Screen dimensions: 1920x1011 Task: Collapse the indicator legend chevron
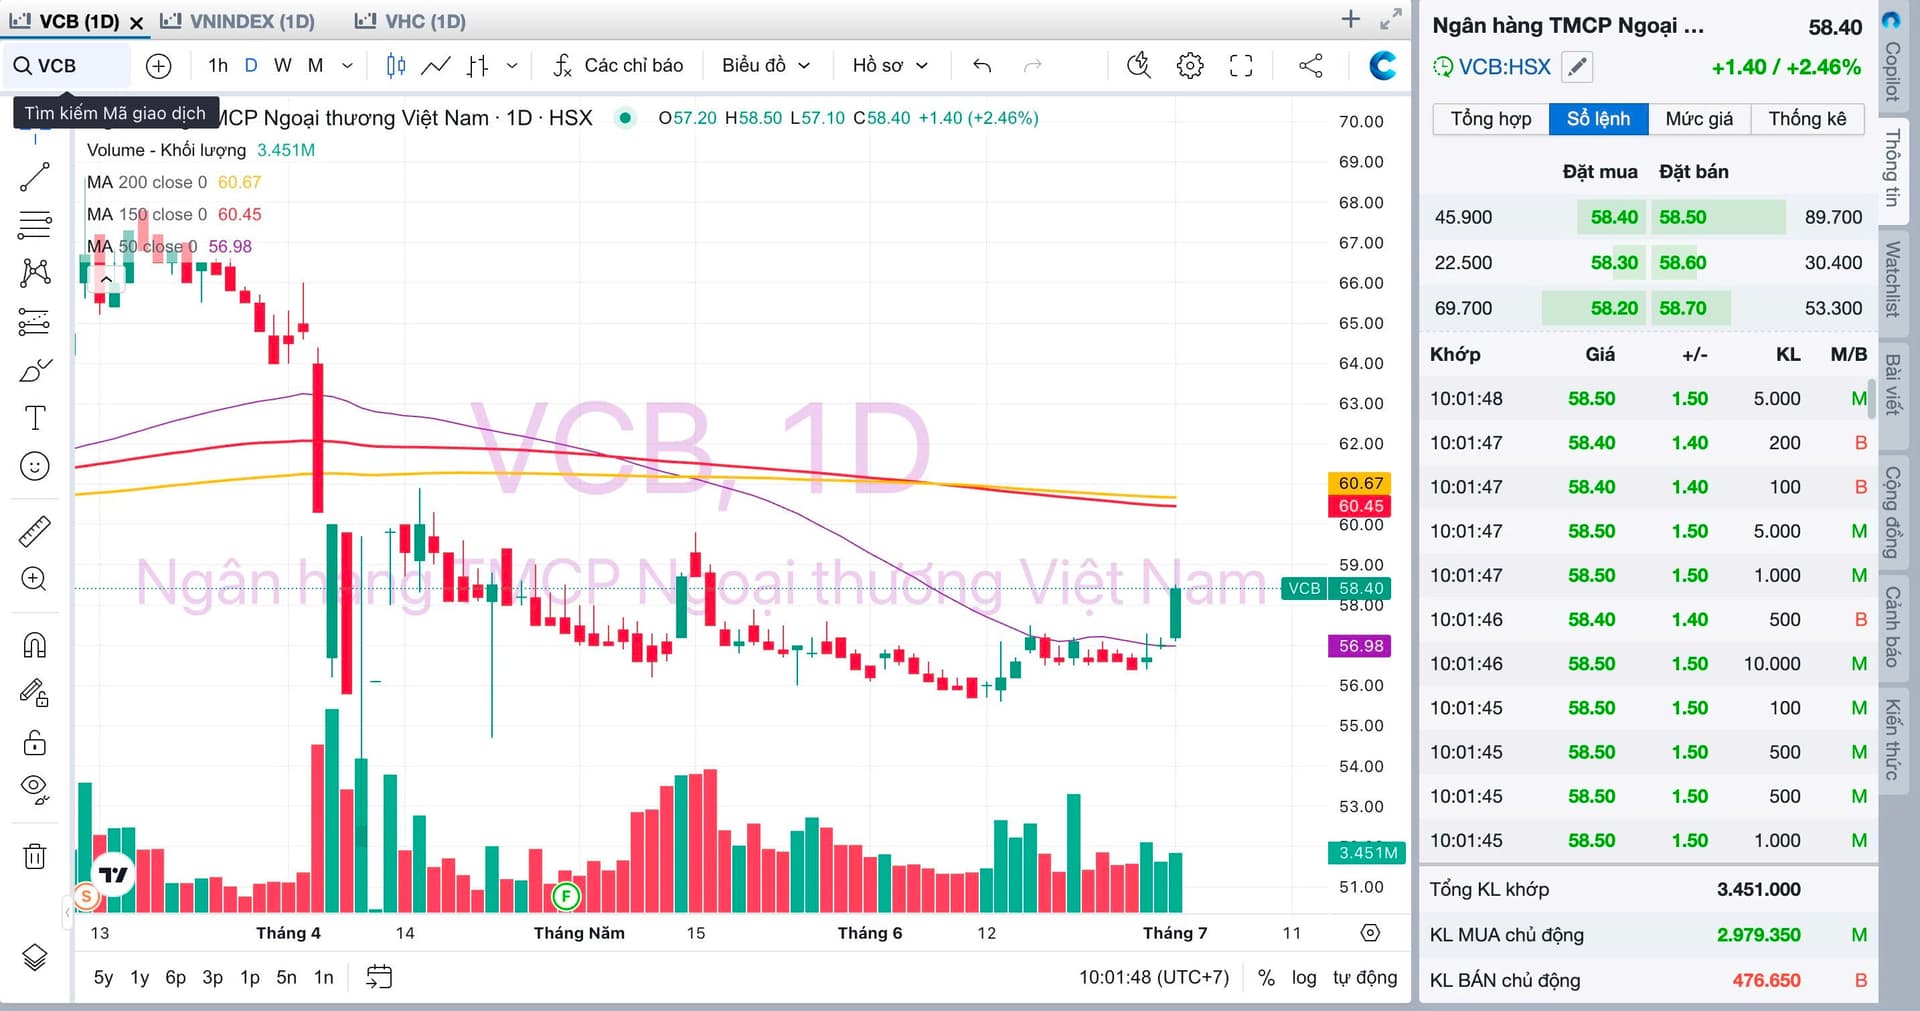pyautogui.click(x=106, y=279)
